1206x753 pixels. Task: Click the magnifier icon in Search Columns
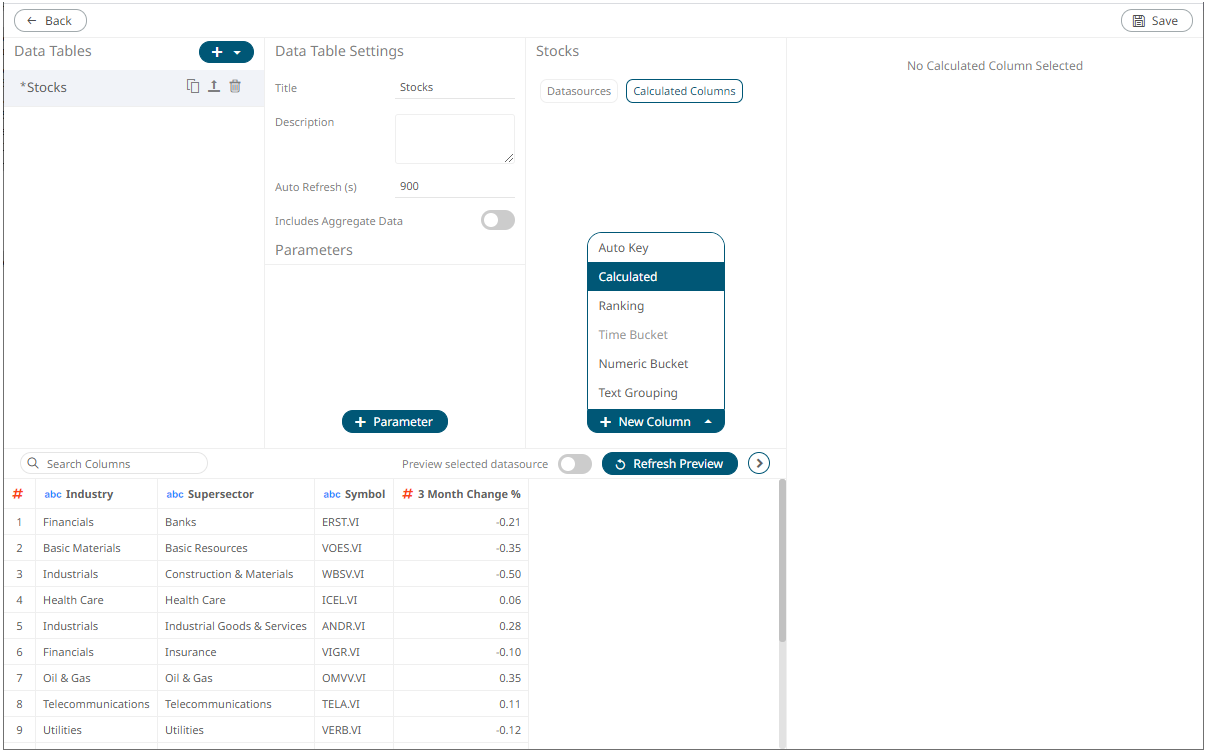pos(33,464)
